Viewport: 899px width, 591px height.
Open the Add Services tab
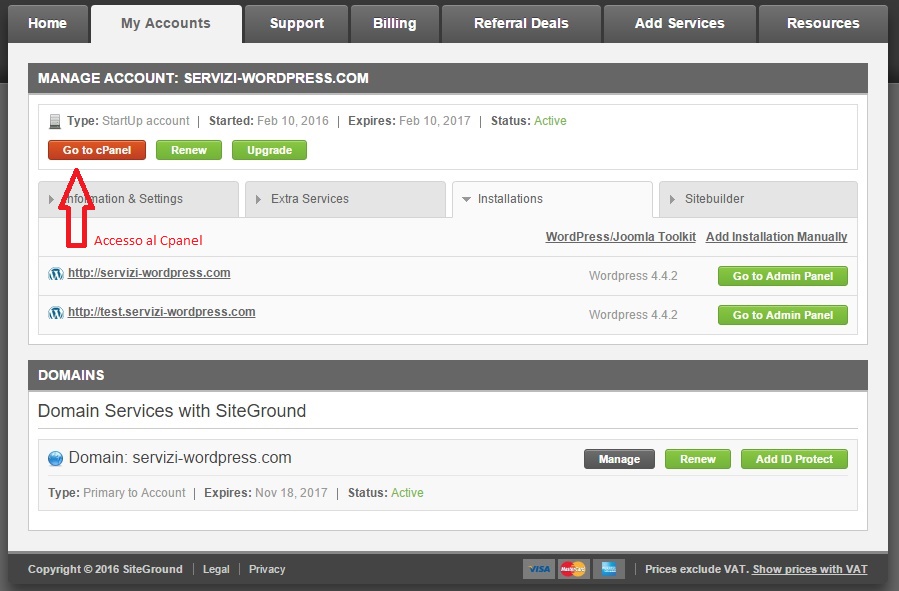(x=679, y=24)
